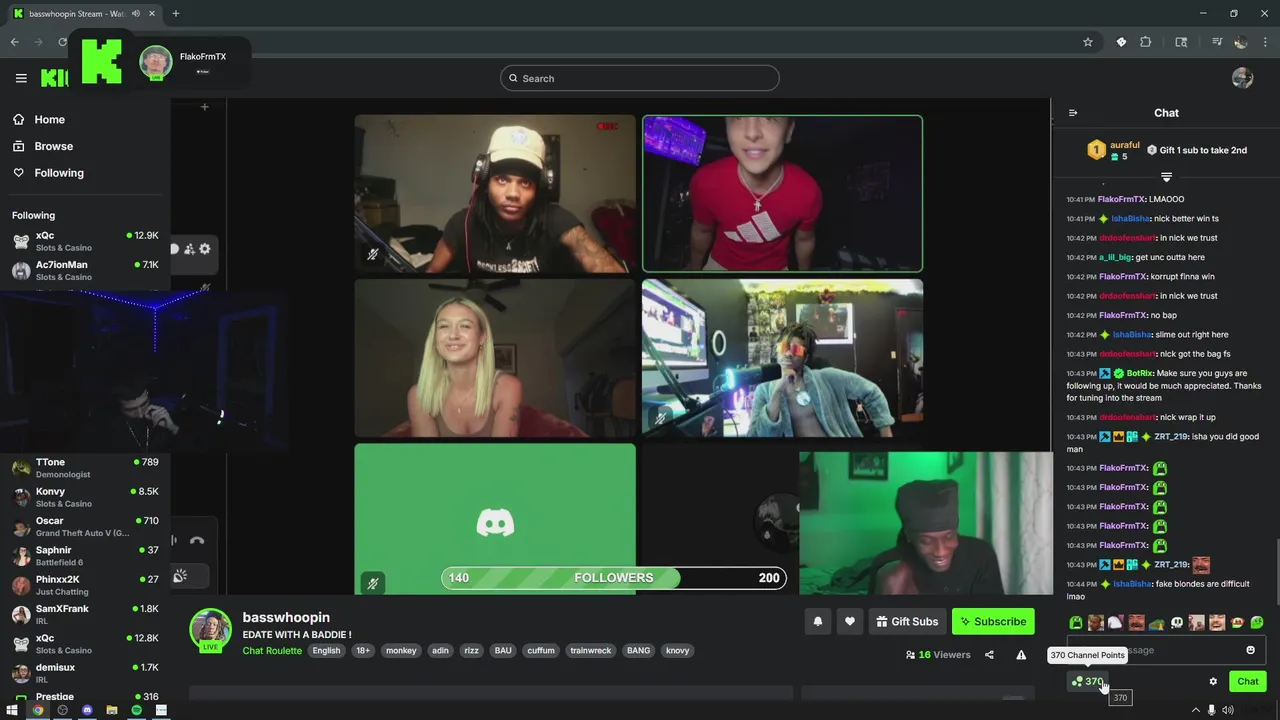Open the Chrome extensions puzzle icon
Image resolution: width=1280 pixels, height=720 pixels.
(1146, 42)
